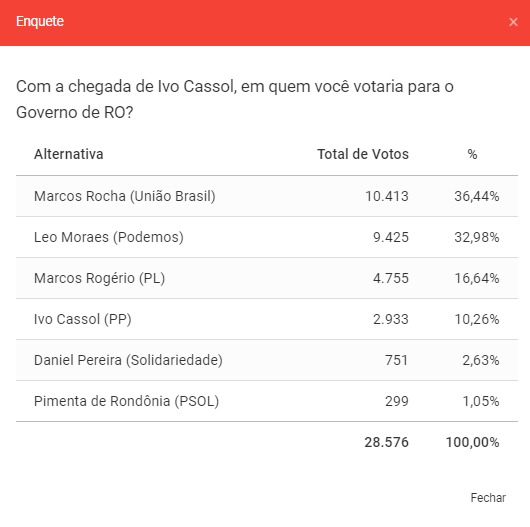Close the Enquete dialog with the X icon
This screenshot has width=530, height=527.
pyautogui.click(x=513, y=22)
